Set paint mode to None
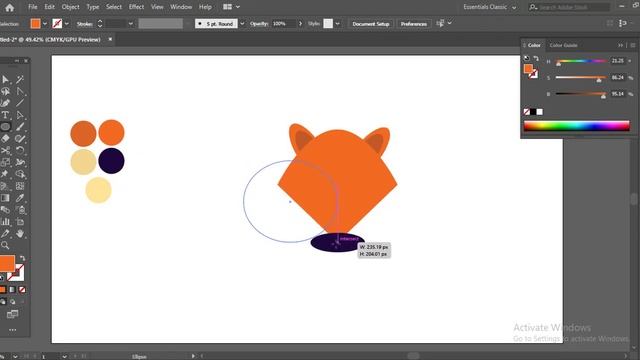The image size is (640, 360). pos(22,290)
